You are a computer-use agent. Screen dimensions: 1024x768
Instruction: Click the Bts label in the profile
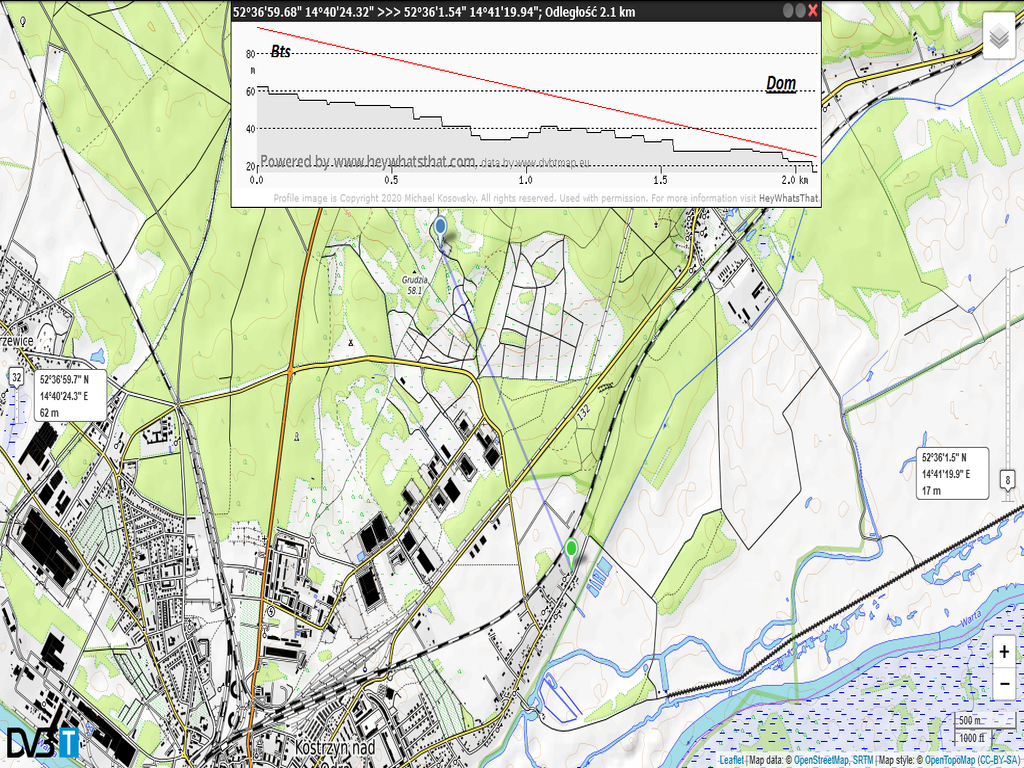click(280, 52)
